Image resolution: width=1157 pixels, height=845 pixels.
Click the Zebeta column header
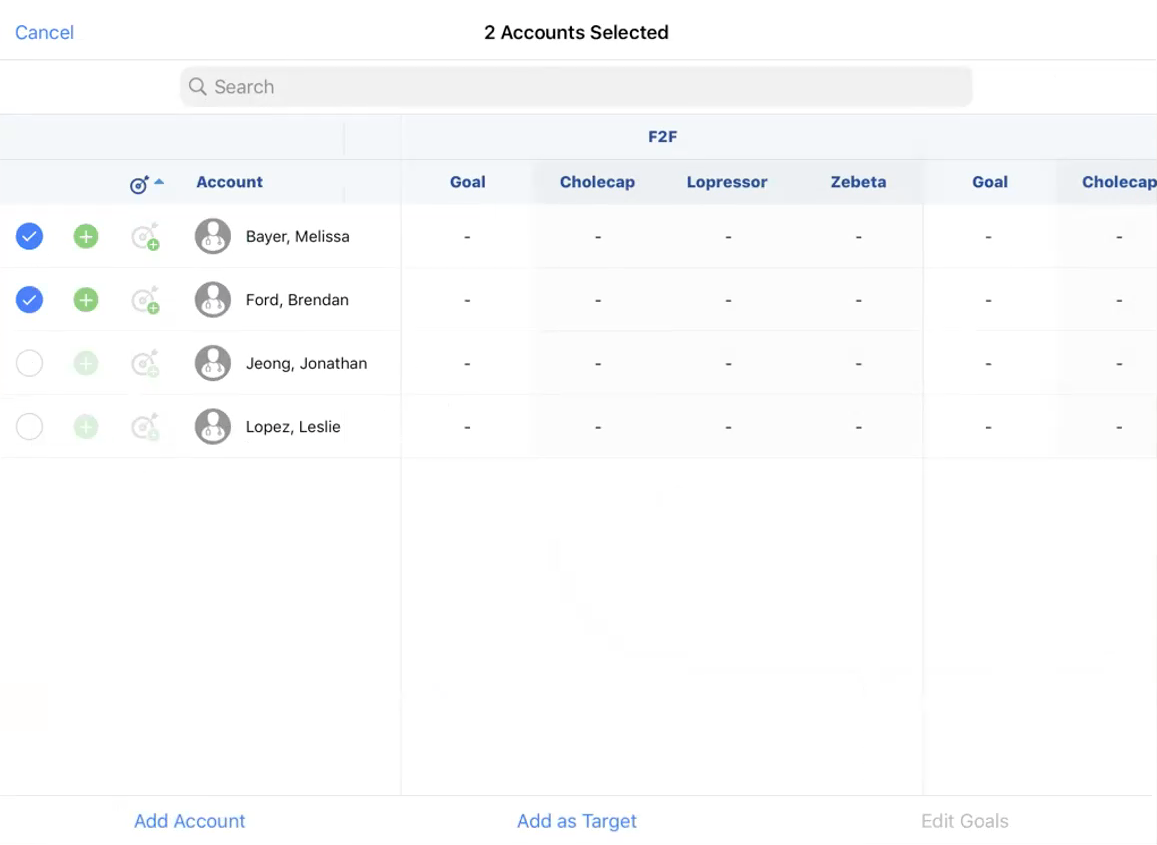858,182
